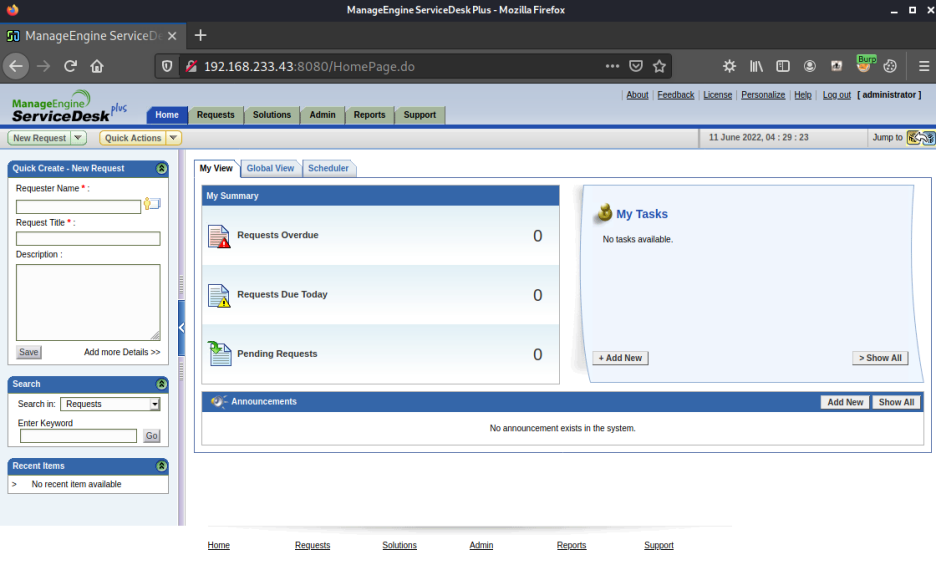Click the cookie extension icon in toolbar
Image resolution: width=936 pixels, height=565 pixels.
(890, 66)
